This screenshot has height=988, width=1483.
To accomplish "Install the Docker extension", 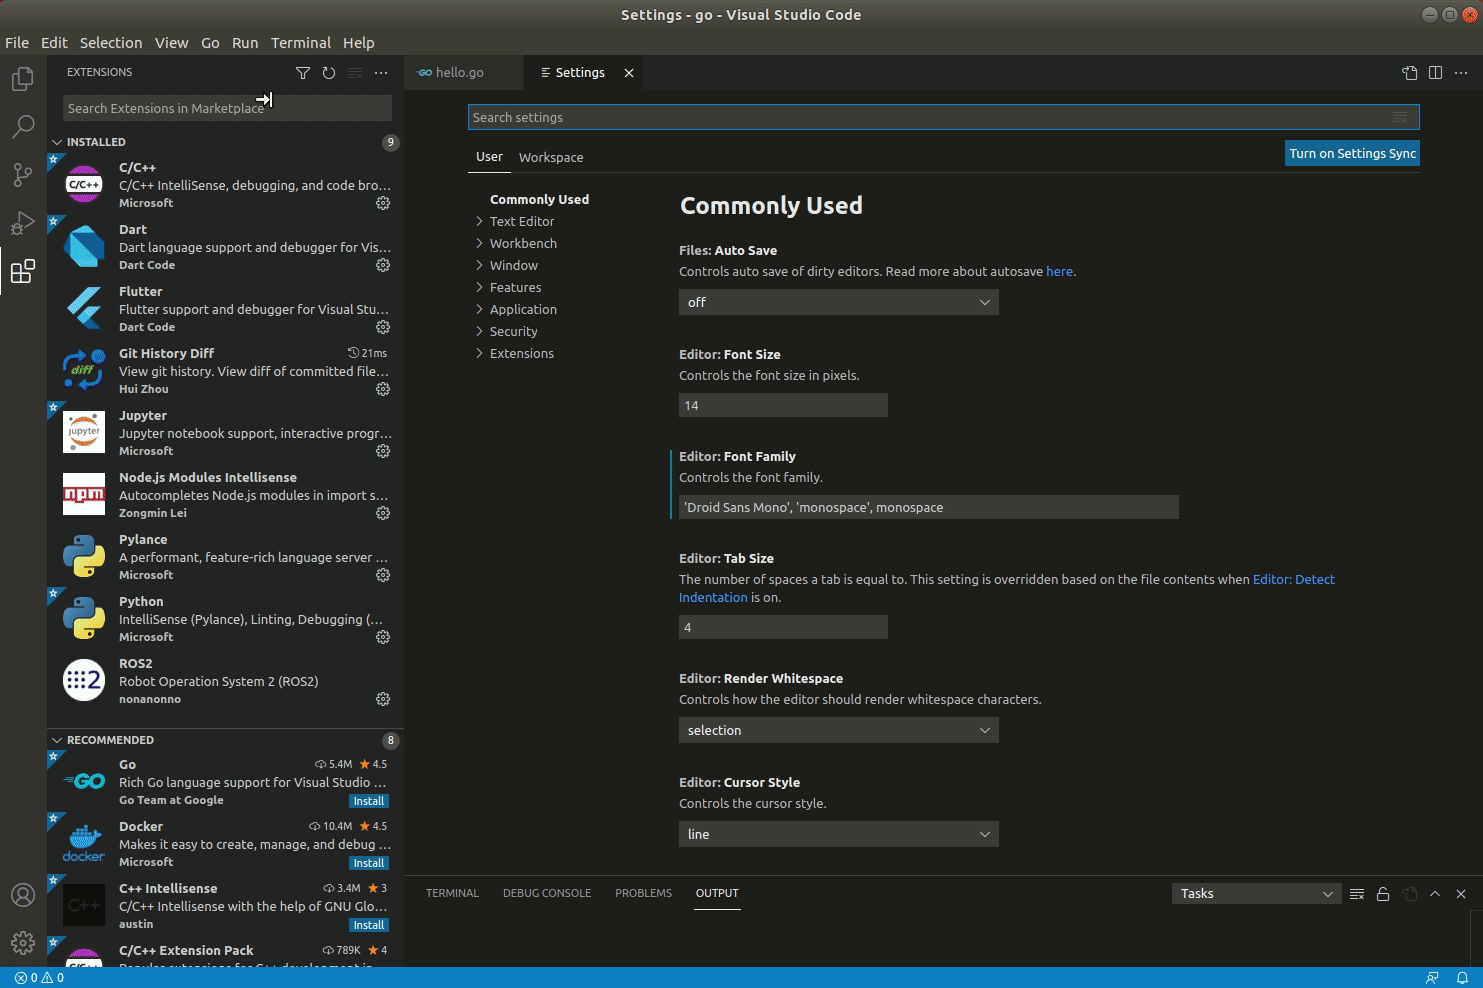I will click(x=369, y=863).
